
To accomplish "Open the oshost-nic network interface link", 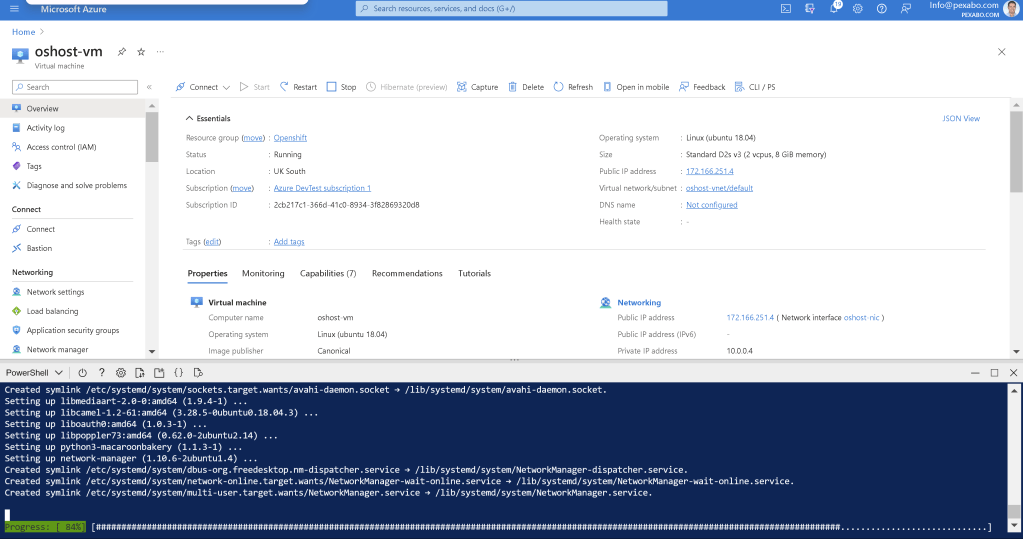I will pyautogui.click(x=862, y=318).
